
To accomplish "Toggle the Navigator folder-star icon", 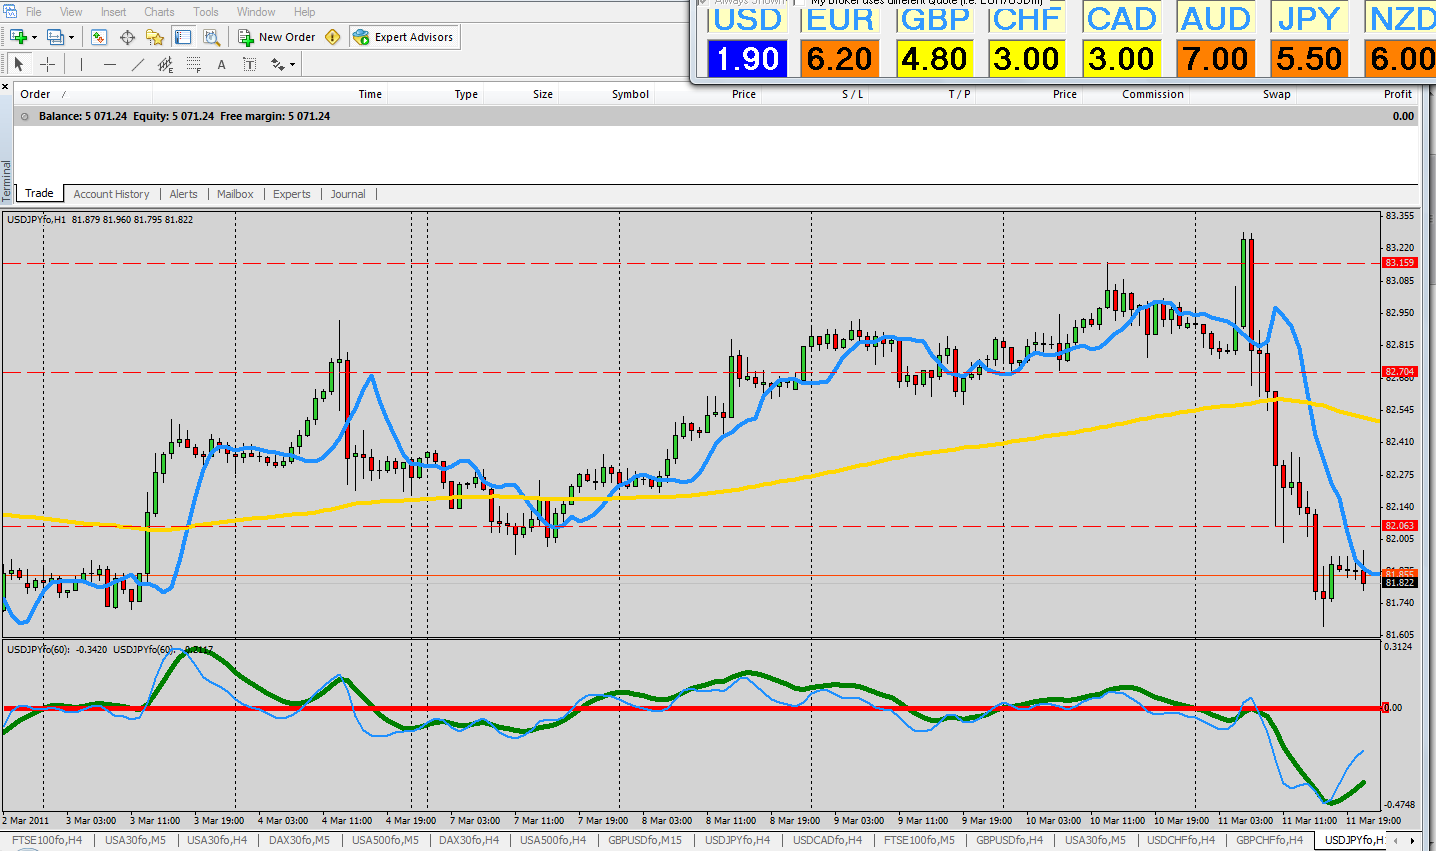I will [155, 37].
